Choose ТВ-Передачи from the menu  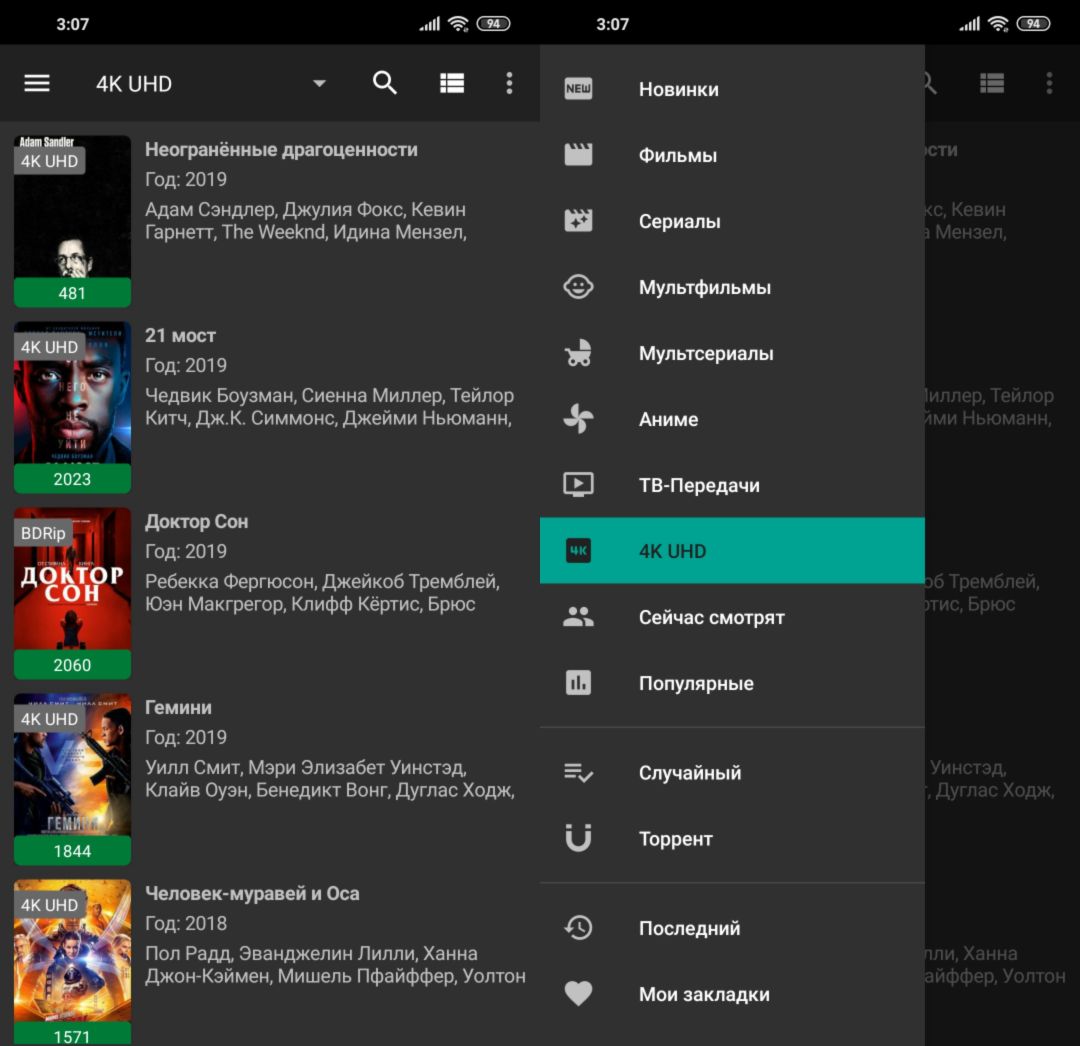699,486
